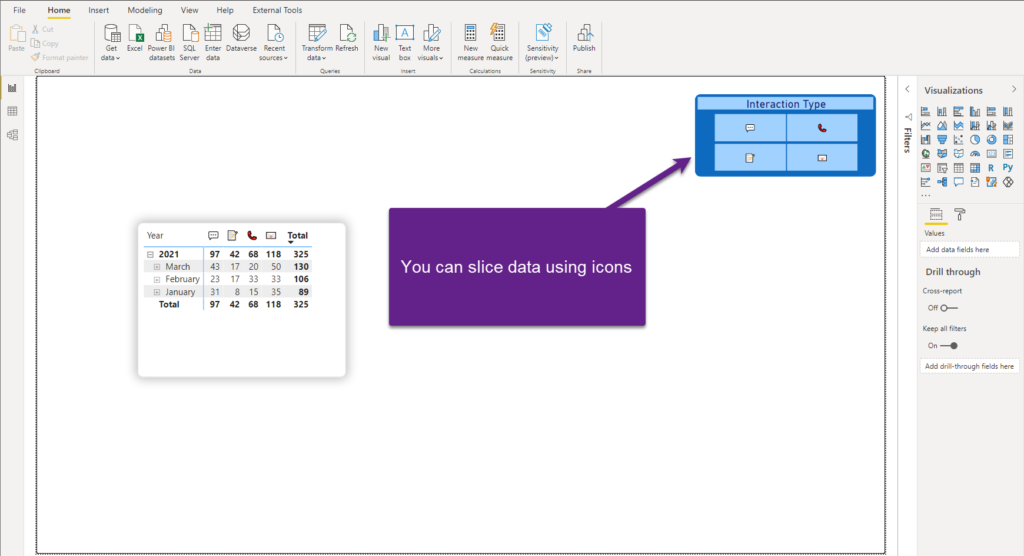
Task: Switch to Report view in left sidebar
Action: click(x=12, y=88)
